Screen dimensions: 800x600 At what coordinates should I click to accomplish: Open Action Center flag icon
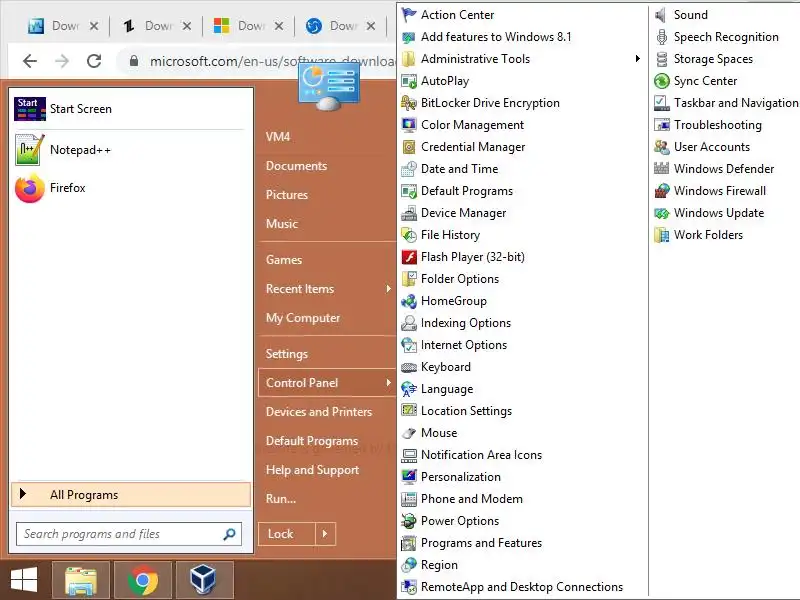[409, 15]
